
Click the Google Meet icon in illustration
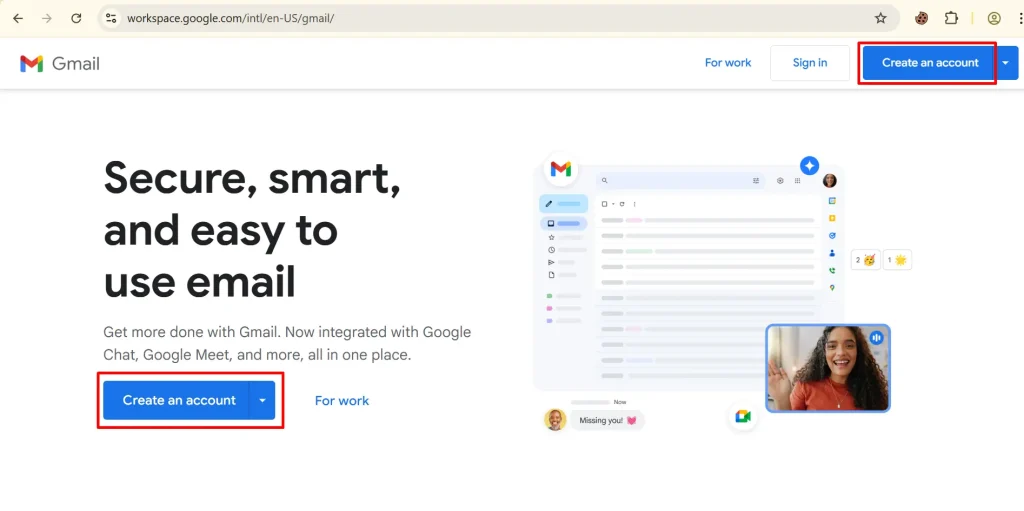point(743,416)
